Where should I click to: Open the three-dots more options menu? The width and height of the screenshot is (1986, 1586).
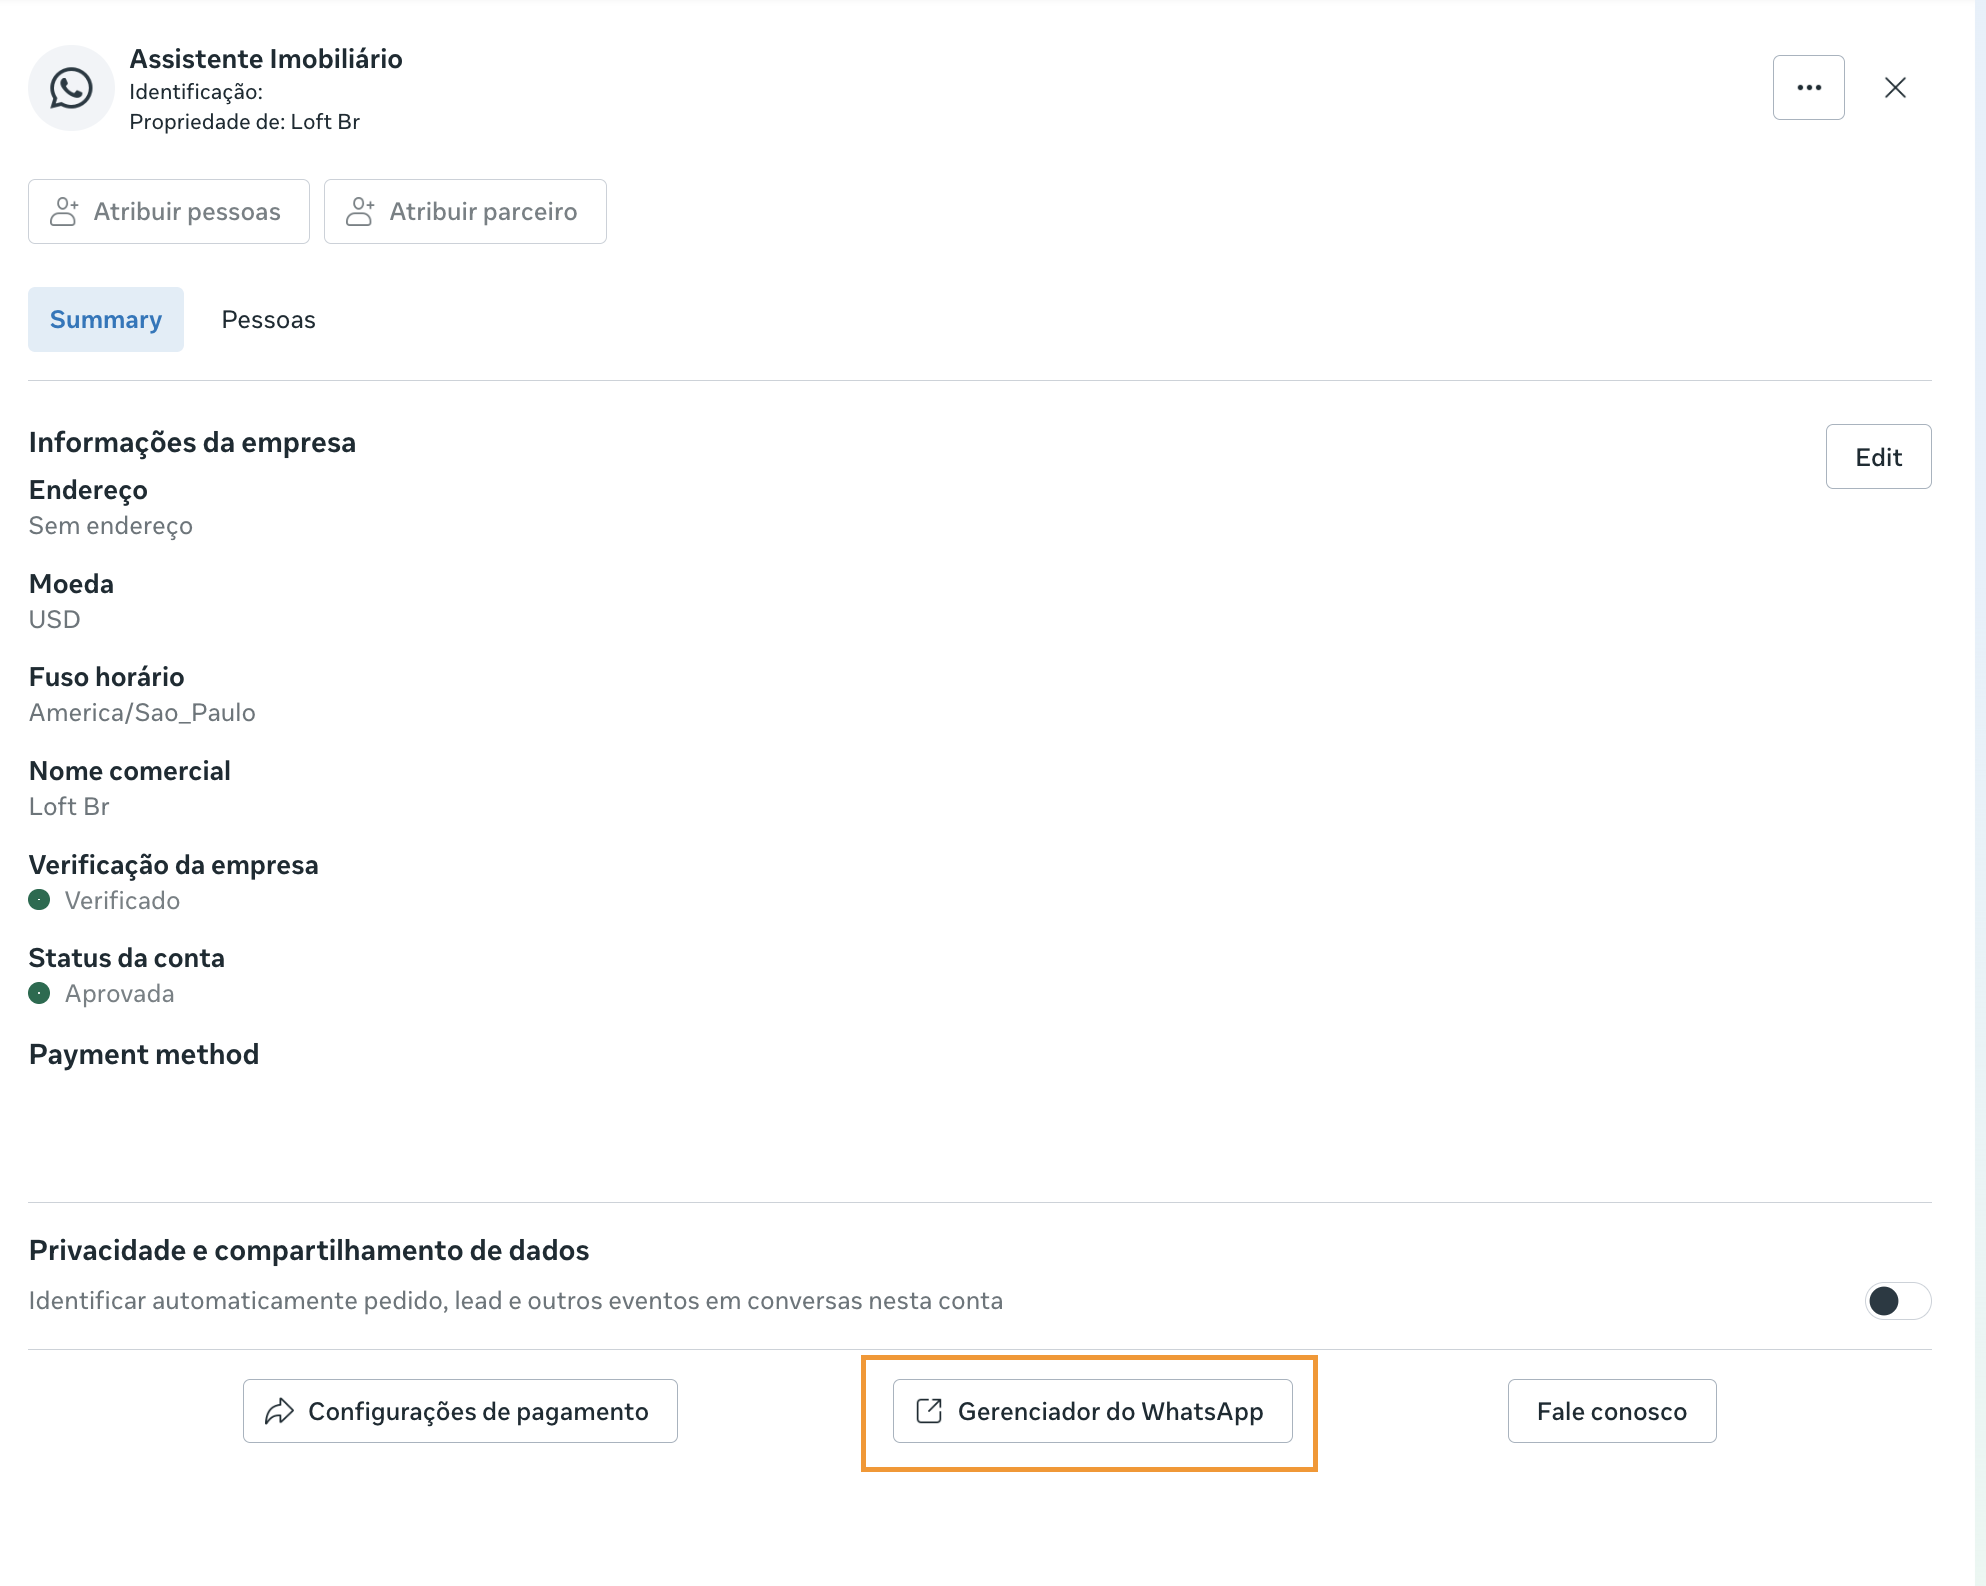(x=1808, y=88)
